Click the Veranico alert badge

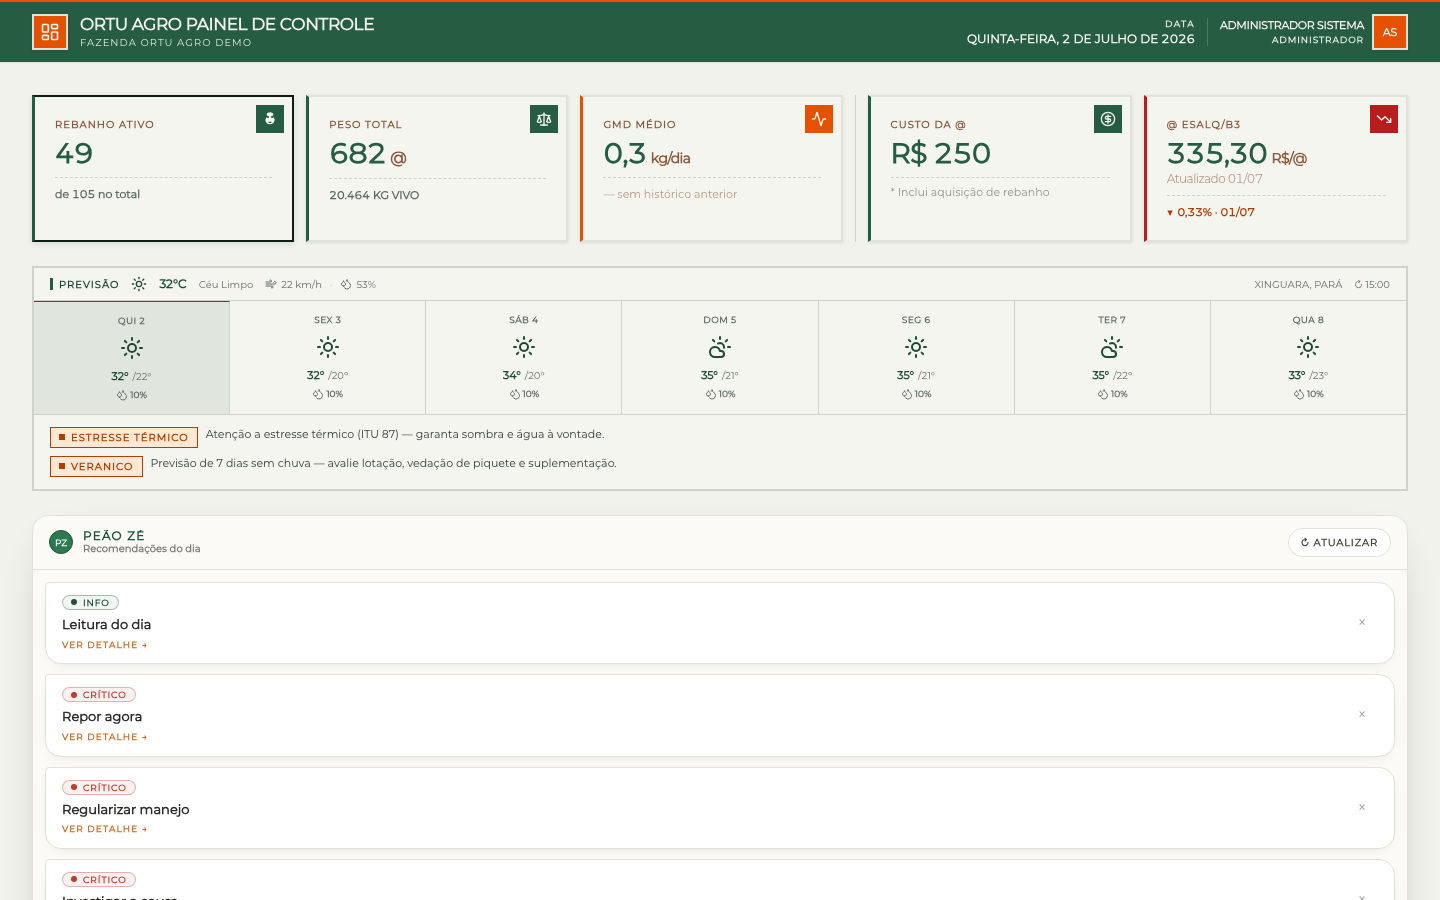click(x=96, y=466)
